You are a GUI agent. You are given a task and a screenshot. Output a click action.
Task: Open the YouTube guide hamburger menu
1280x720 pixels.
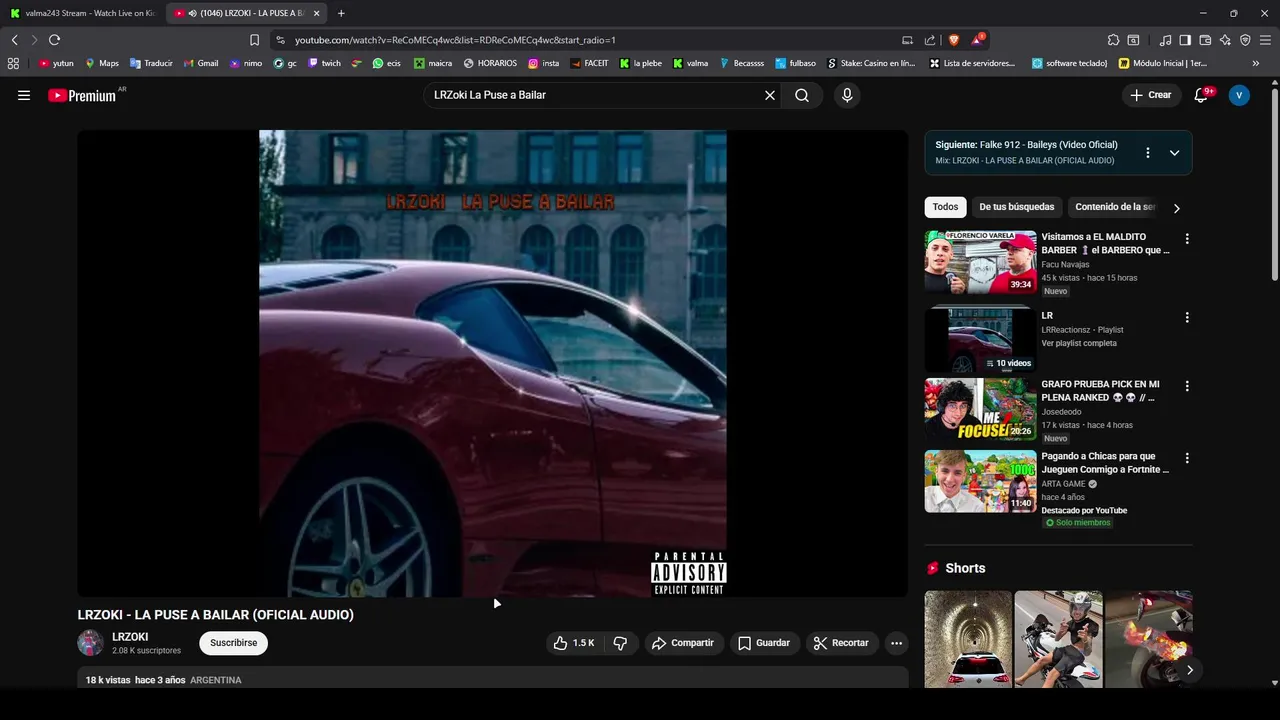[x=24, y=95]
